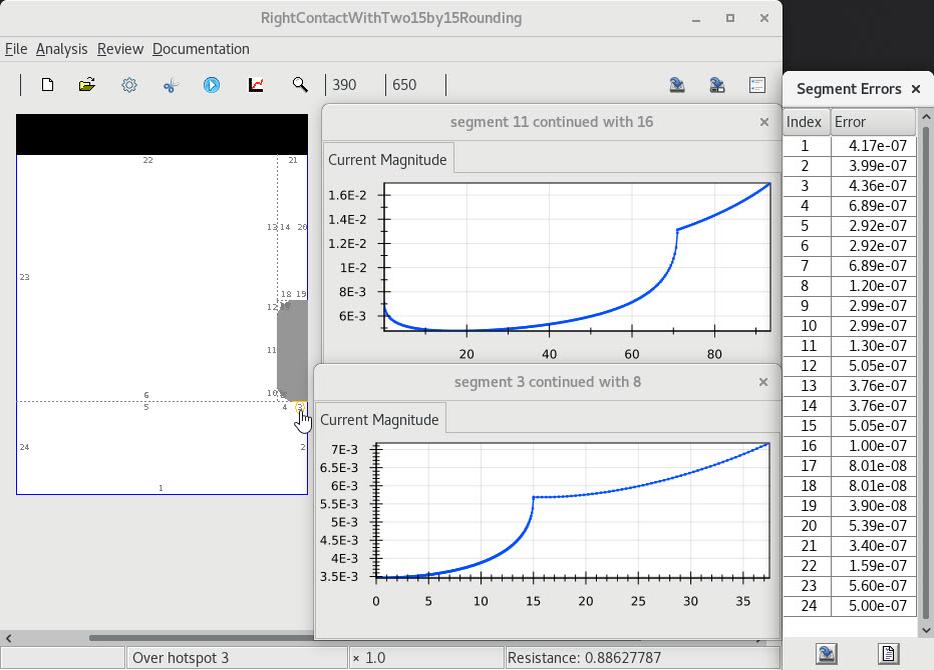934x670 pixels.
Task: Select the Current Magnitude tab in segment 3 panel
Action: pos(379,420)
